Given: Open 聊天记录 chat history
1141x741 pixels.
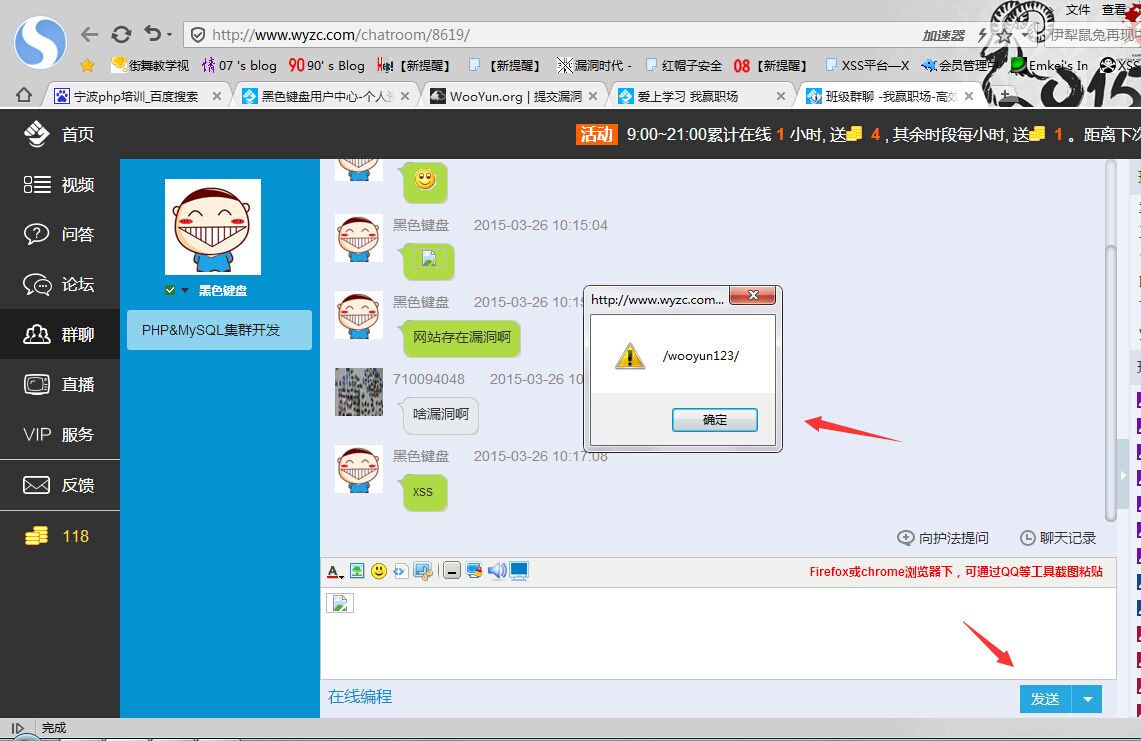Looking at the screenshot, I should (x=1058, y=538).
